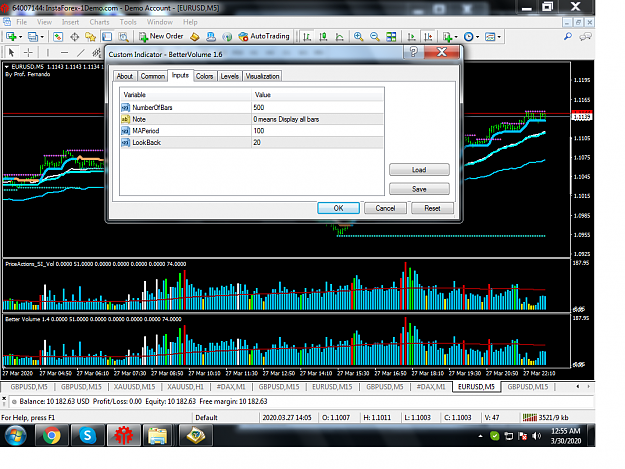Open the Insert menu
625x469 pixels.
(70, 22)
